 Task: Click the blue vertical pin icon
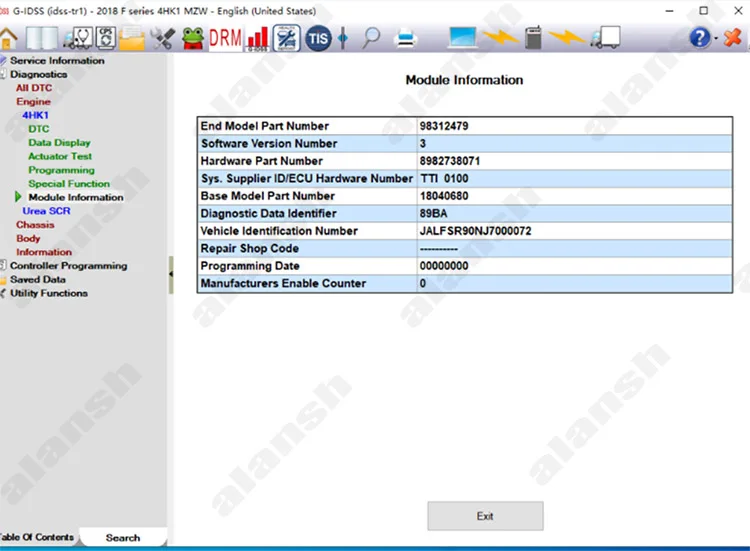tap(343, 38)
